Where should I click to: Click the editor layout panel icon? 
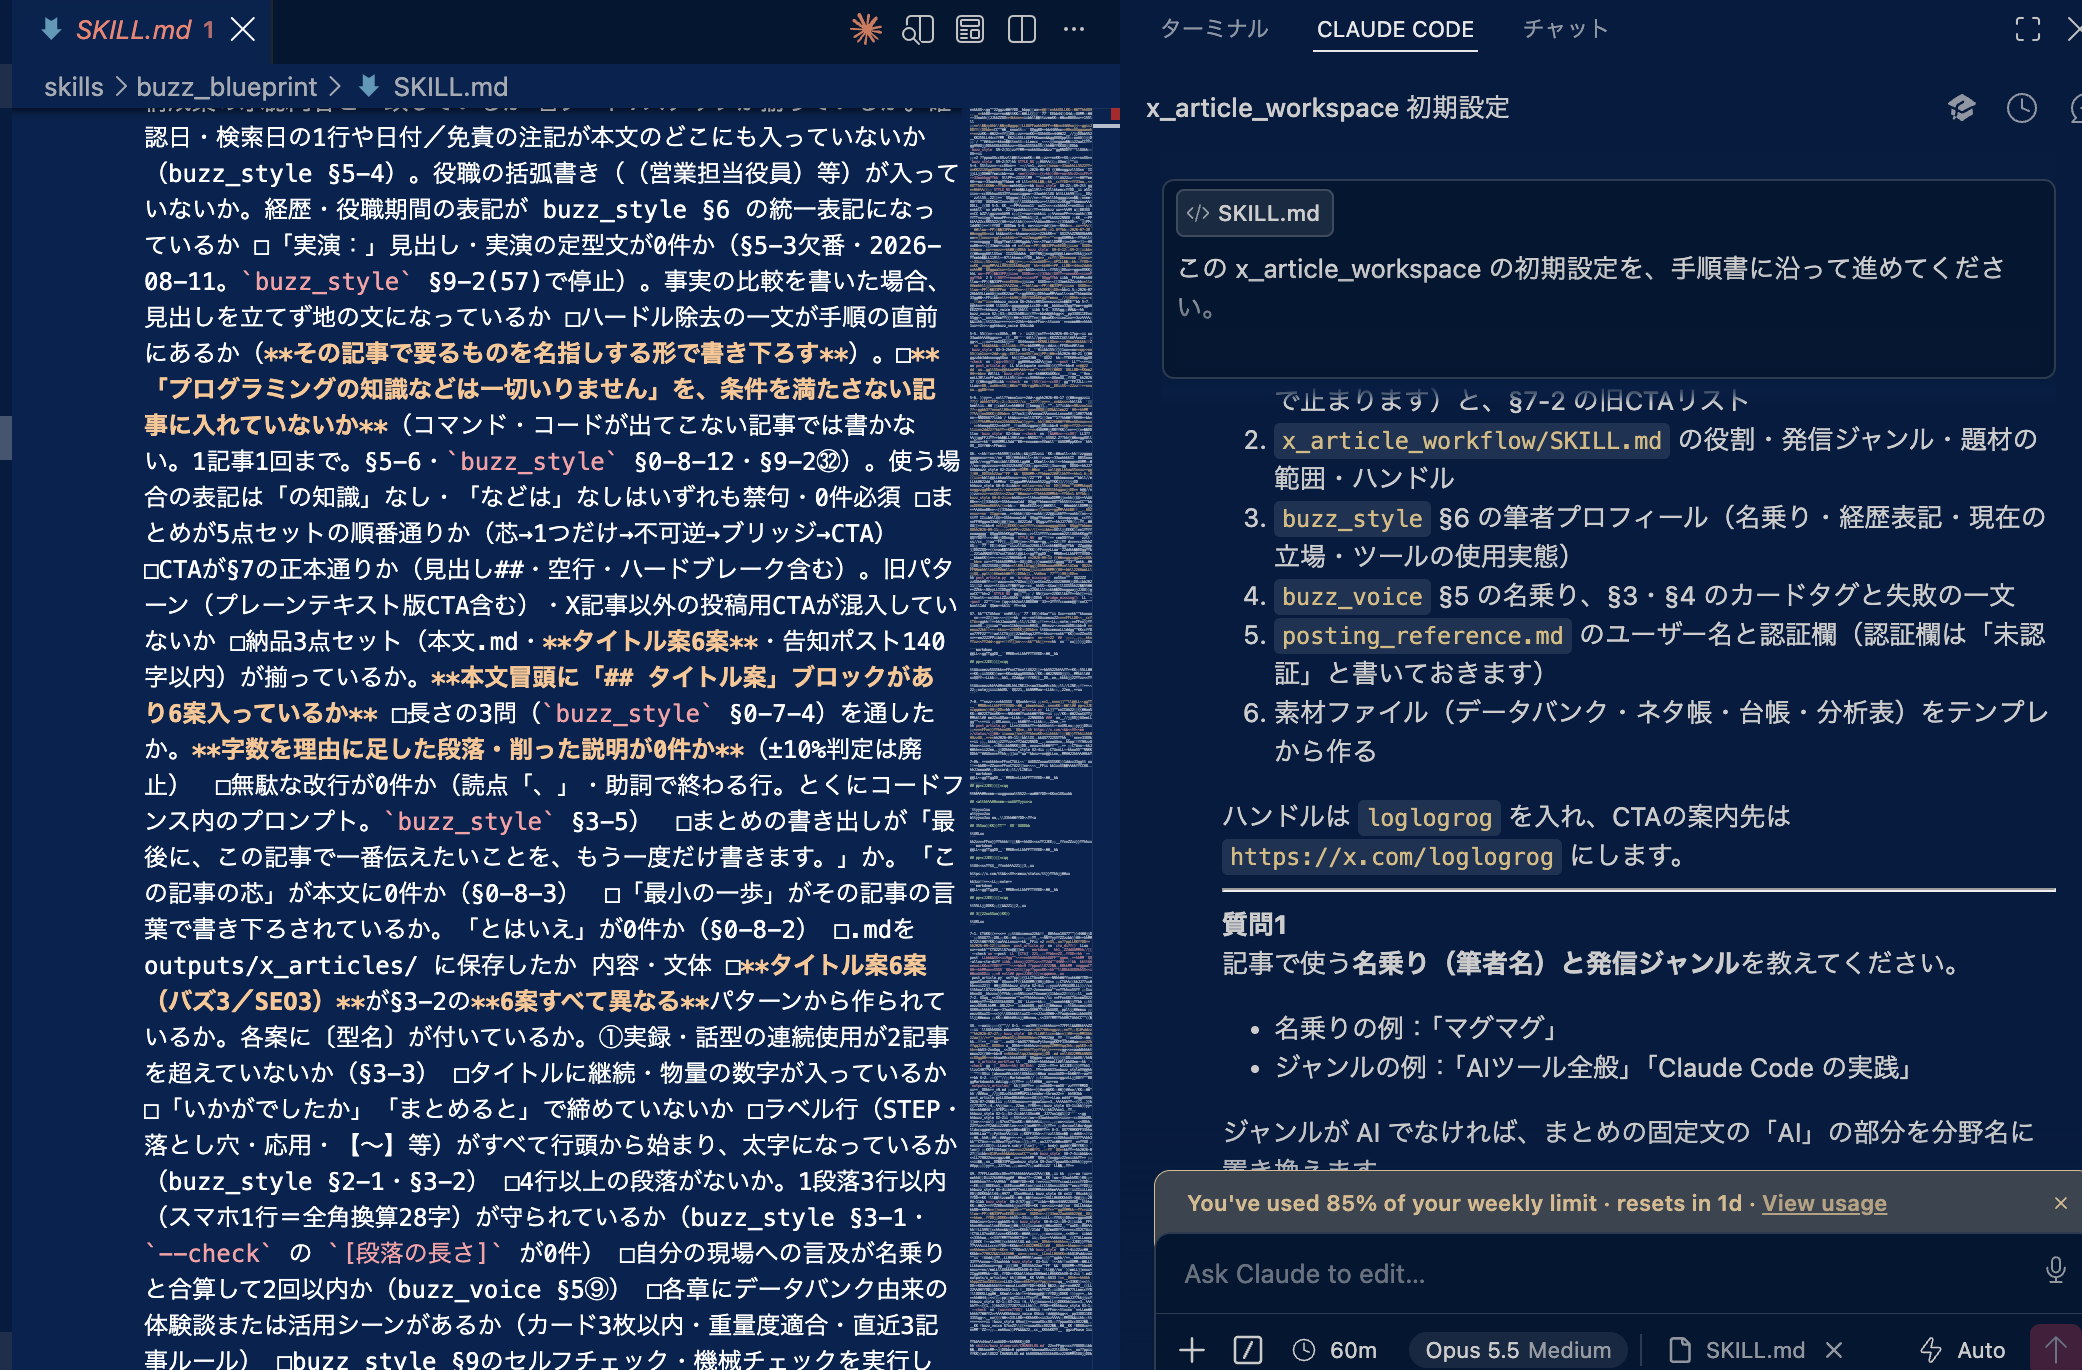(x=970, y=29)
